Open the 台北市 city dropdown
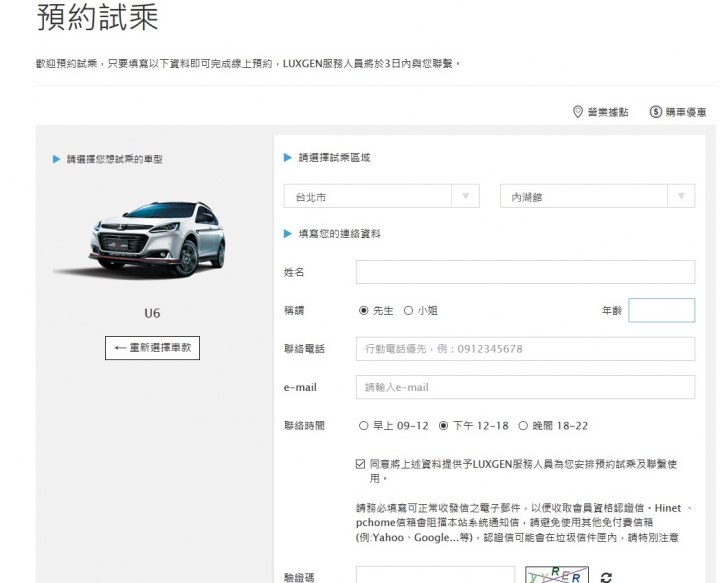 pos(382,196)
